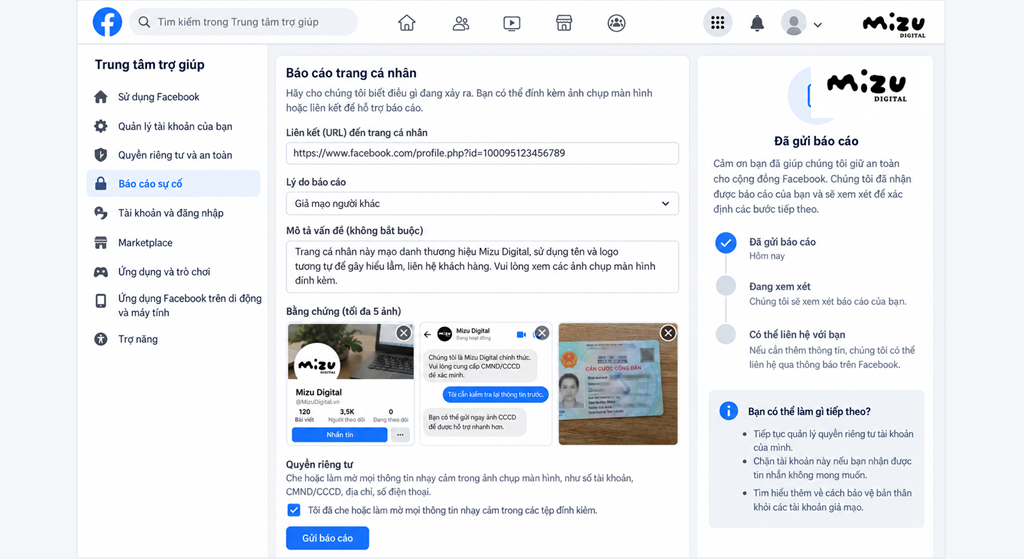Remove the fake profile screenshot thumbnail
The width and height of the screenshot is (1024, 559).
404,333
